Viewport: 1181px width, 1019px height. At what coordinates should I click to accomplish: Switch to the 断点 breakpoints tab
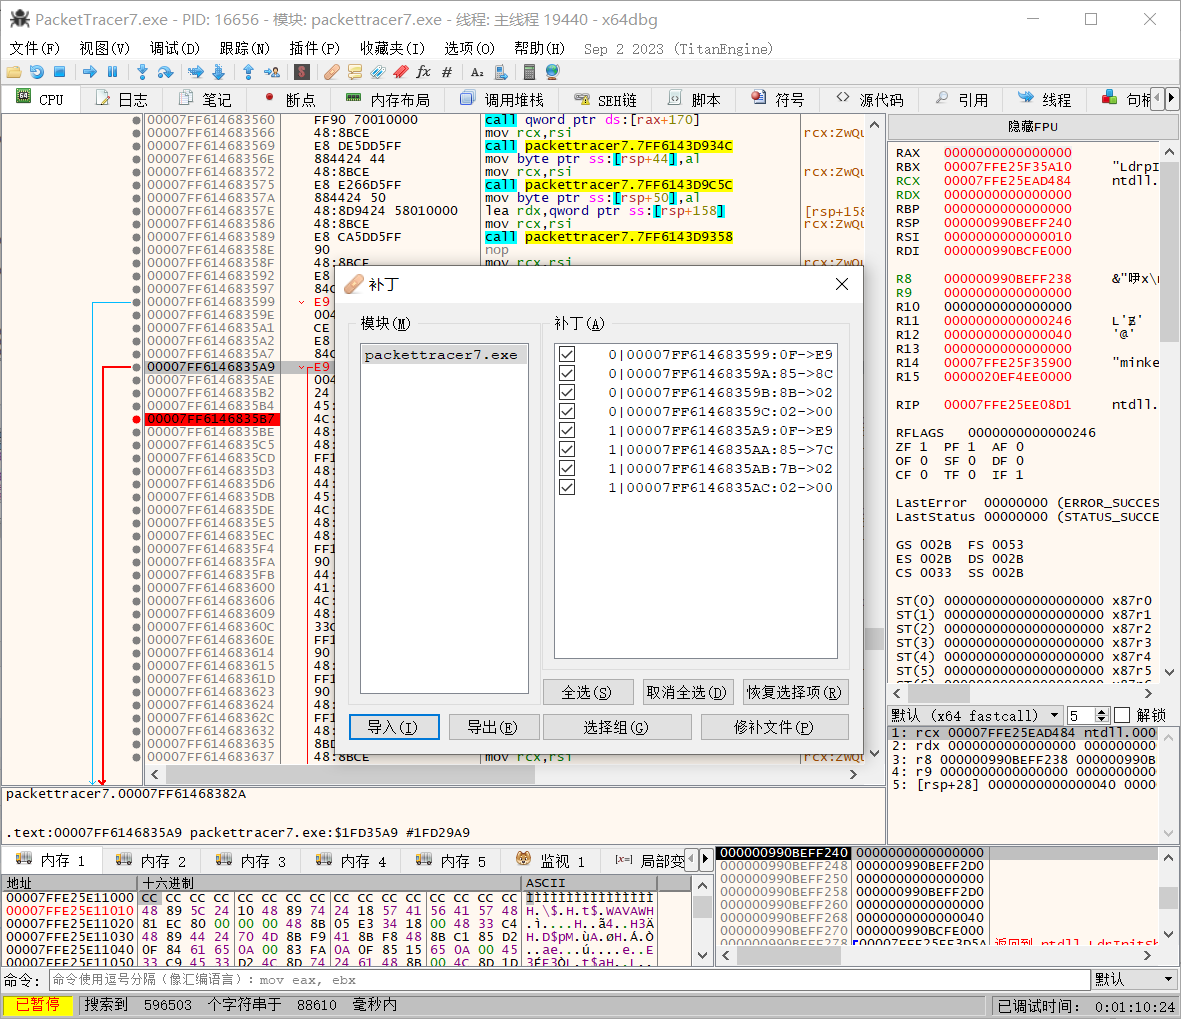[290, 99]
